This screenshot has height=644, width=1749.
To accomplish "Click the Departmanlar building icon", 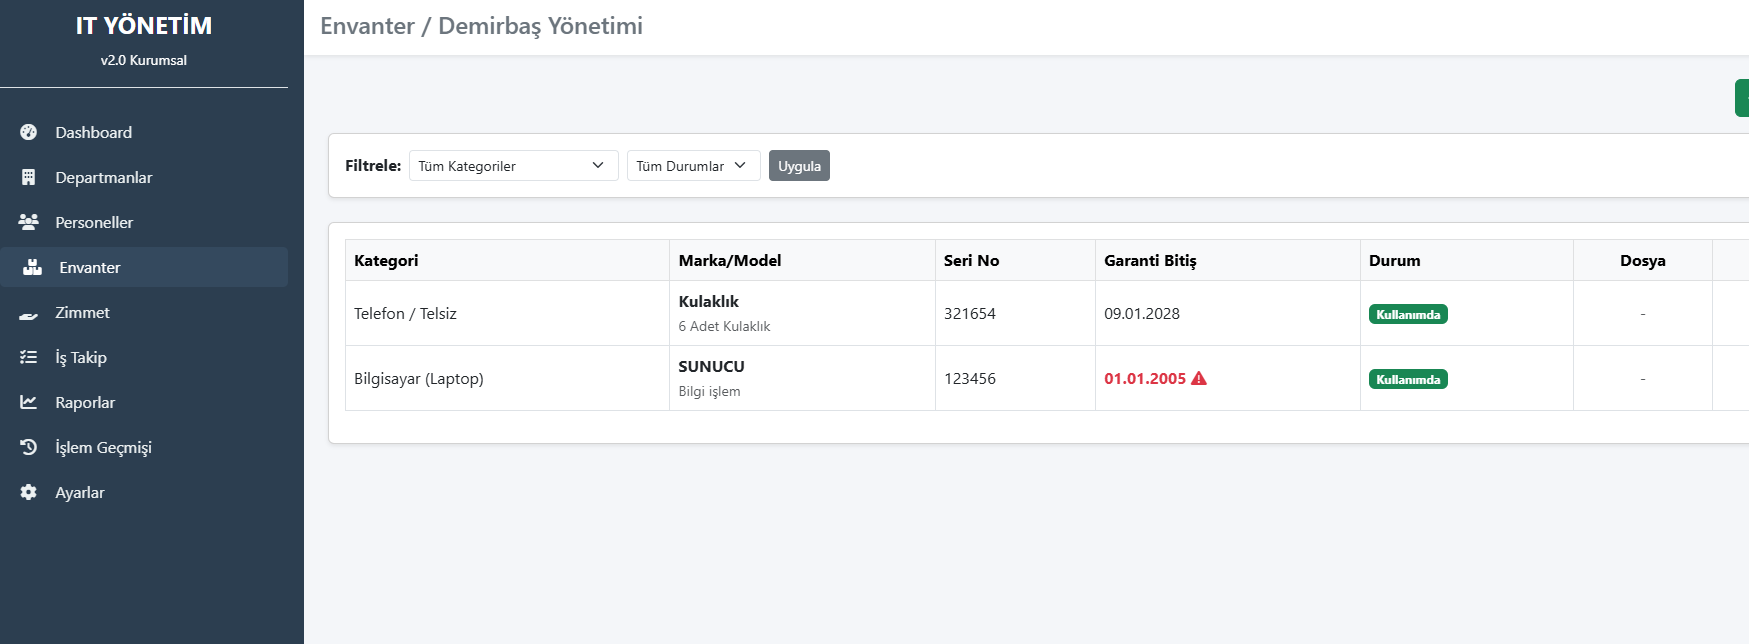I will coord(29,177).
